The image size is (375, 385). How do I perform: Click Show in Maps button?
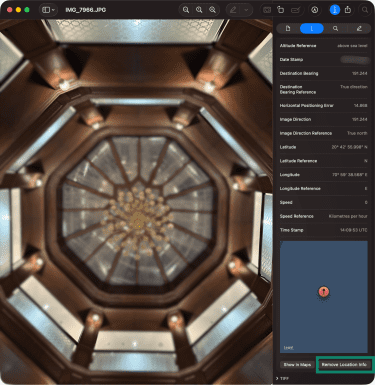tap(297, 365)
